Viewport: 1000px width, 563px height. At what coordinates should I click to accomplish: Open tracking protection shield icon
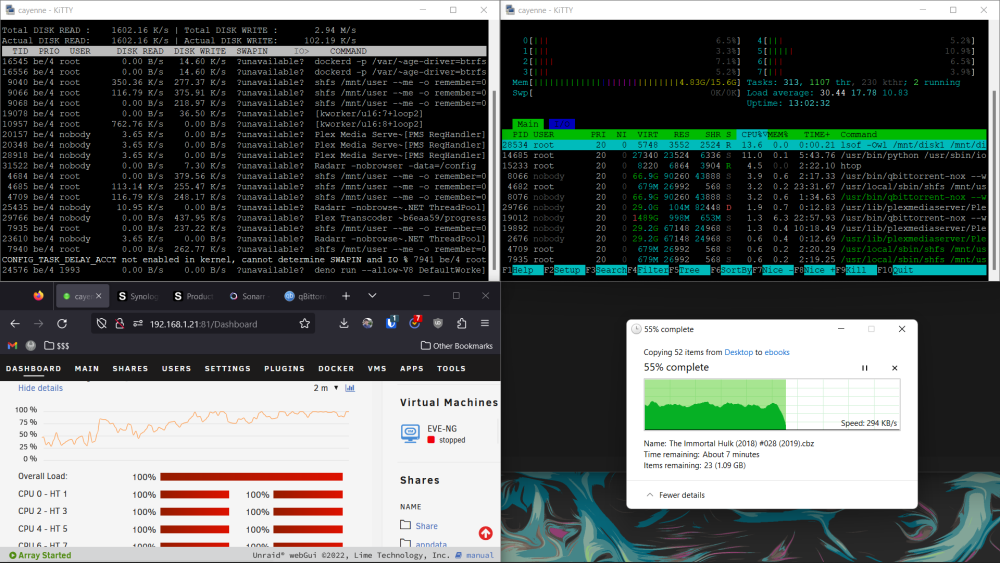point(101,324)
